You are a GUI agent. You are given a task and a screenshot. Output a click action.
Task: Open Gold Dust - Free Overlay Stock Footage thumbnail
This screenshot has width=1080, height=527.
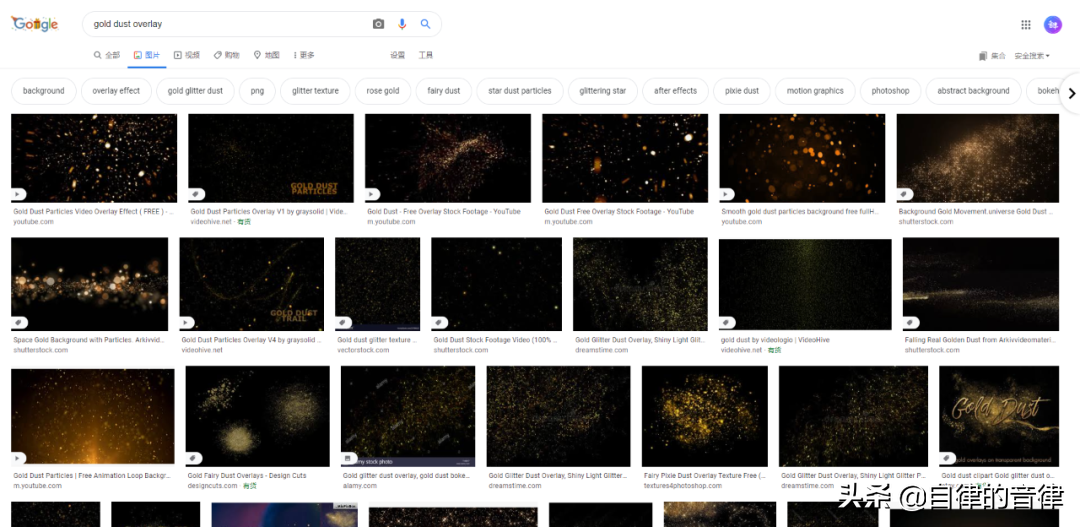click(448, 158)
